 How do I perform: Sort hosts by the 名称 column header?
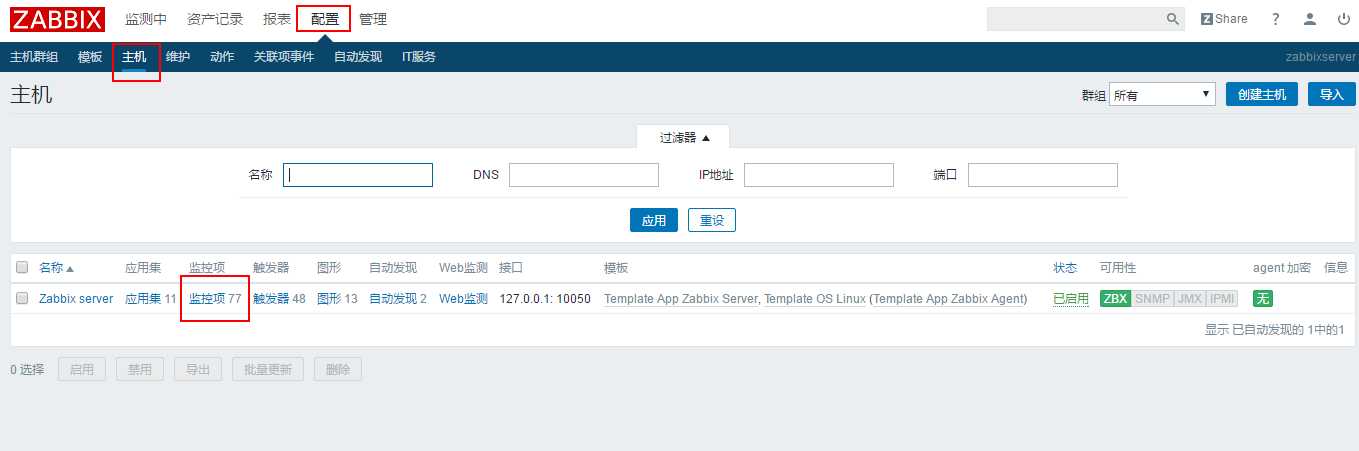click(57, 268)
